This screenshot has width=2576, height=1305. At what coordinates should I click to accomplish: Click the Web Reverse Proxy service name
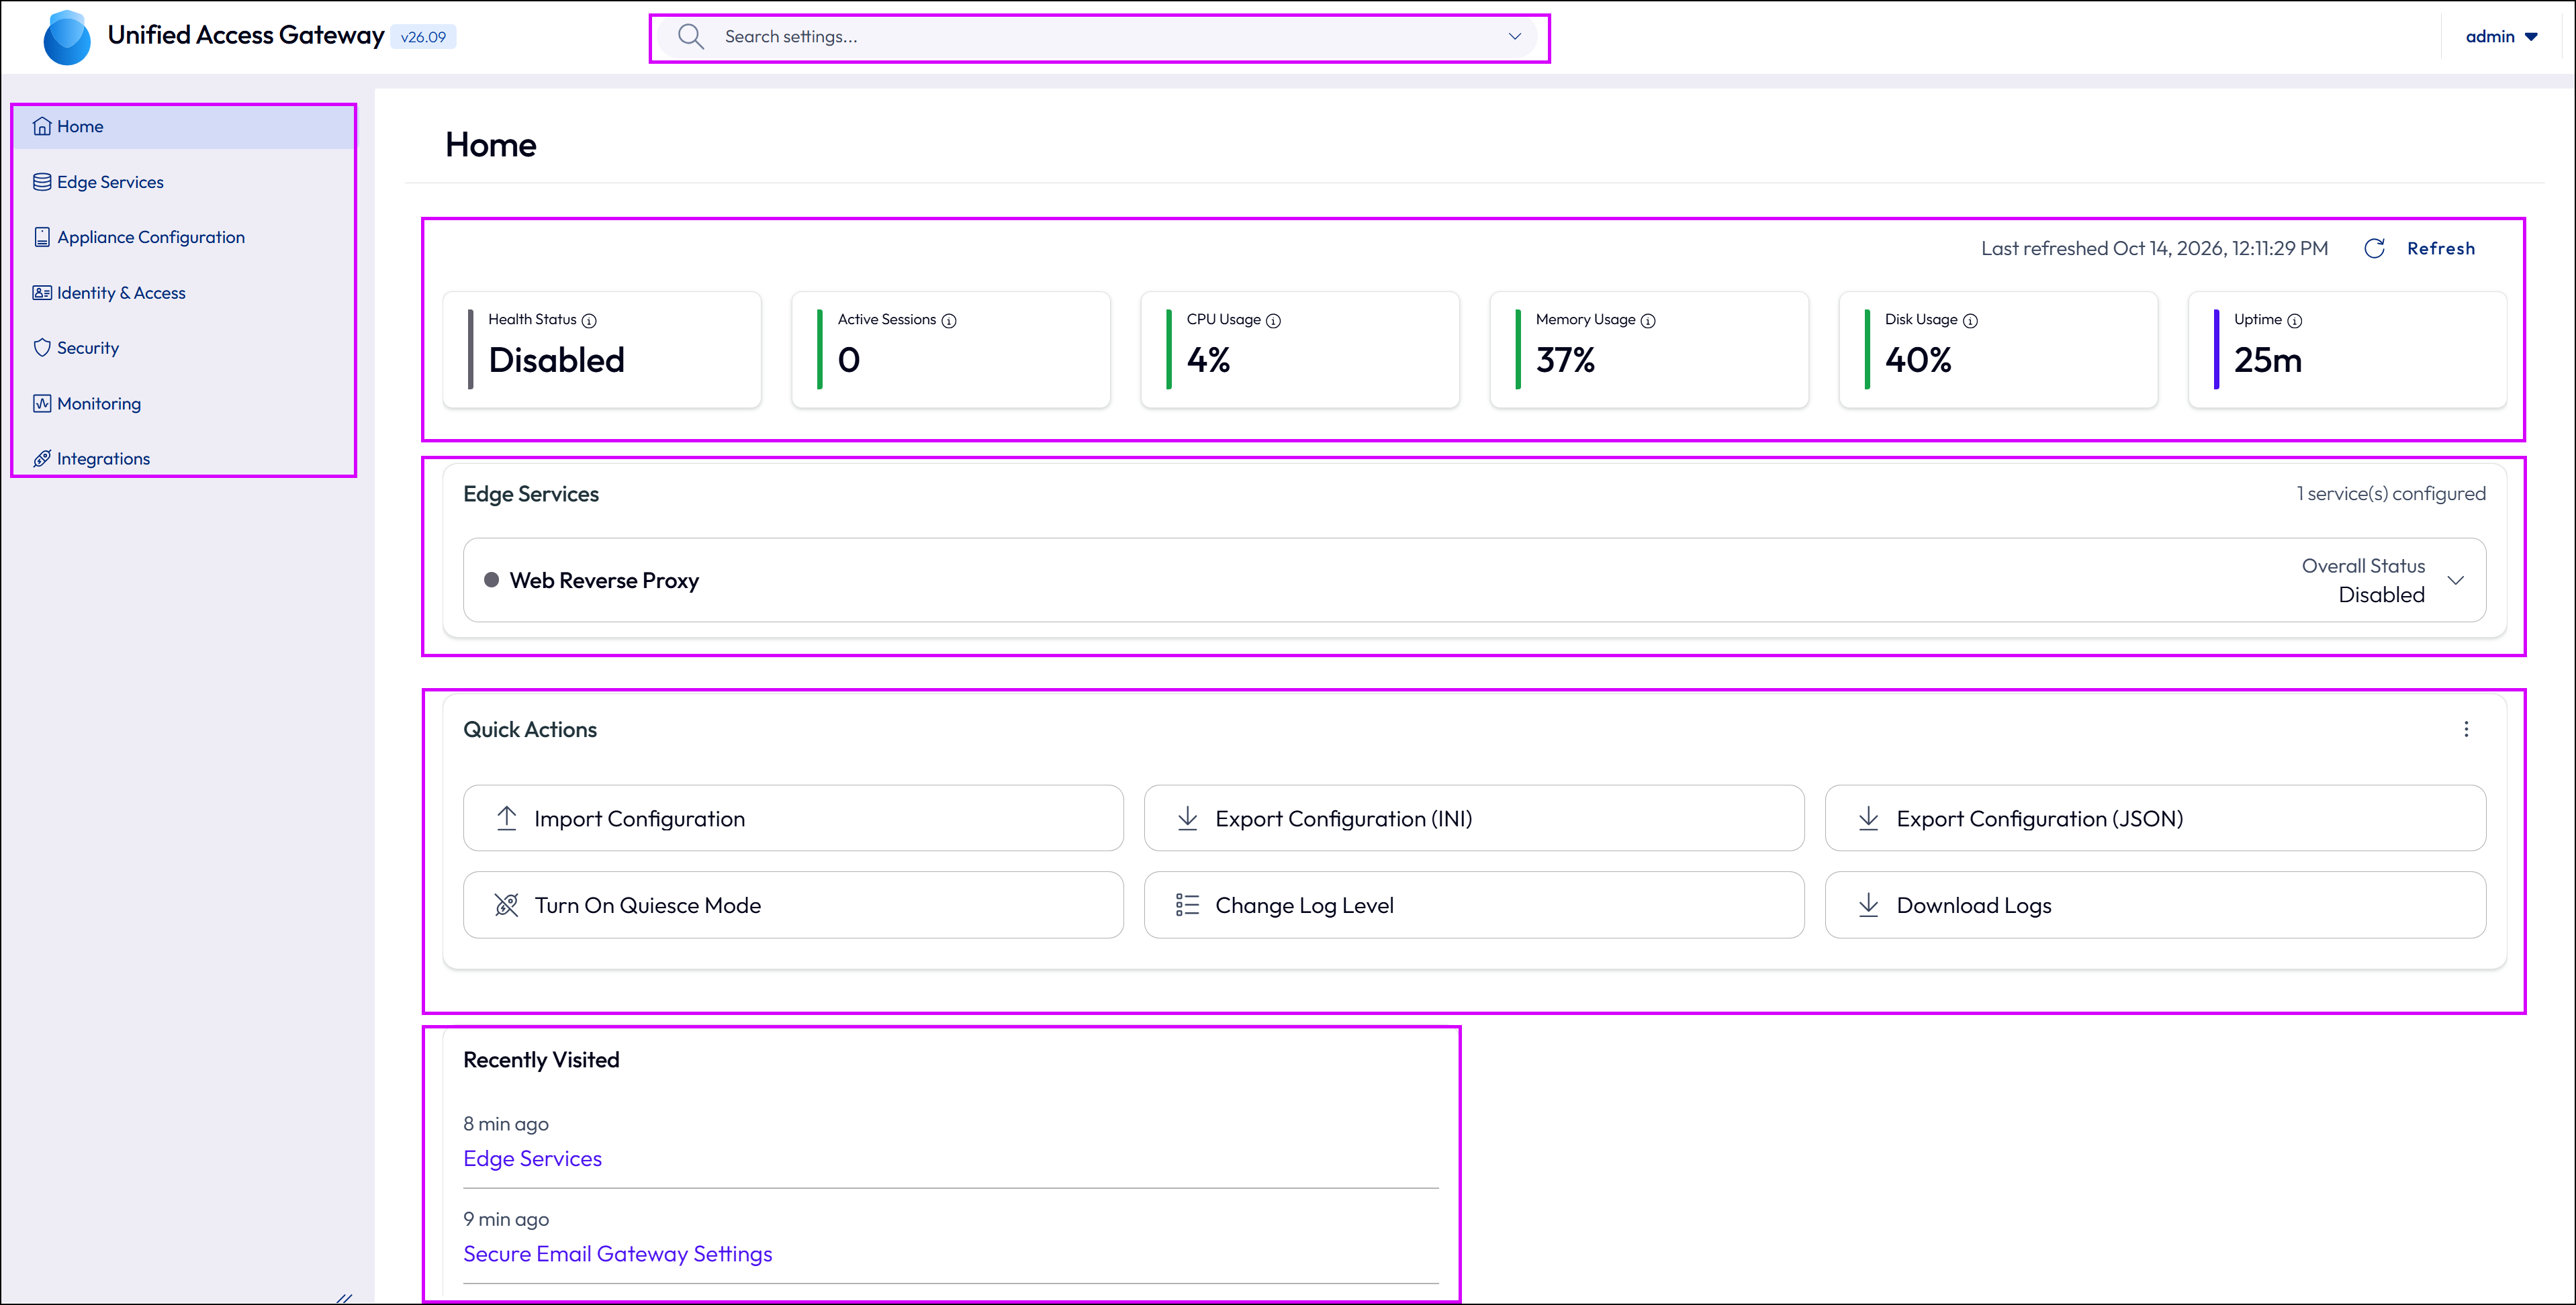point(604,581)
